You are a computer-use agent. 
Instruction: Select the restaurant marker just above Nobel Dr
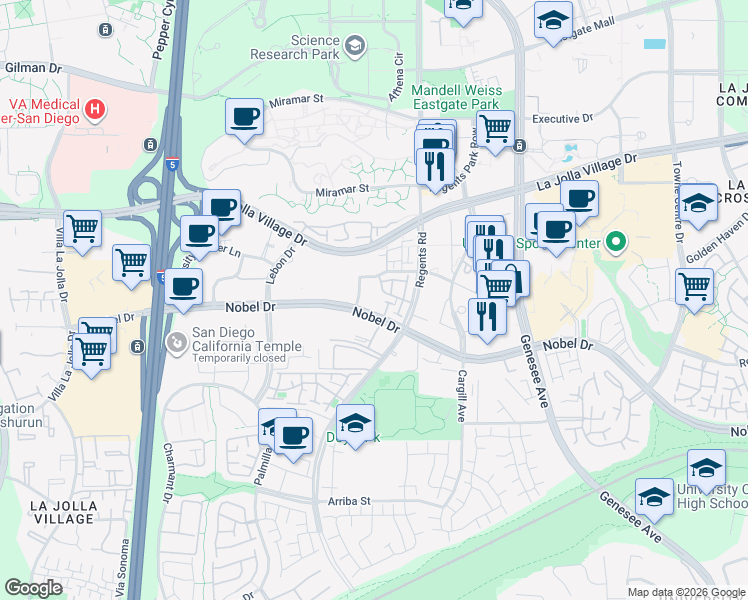(487, 318)
